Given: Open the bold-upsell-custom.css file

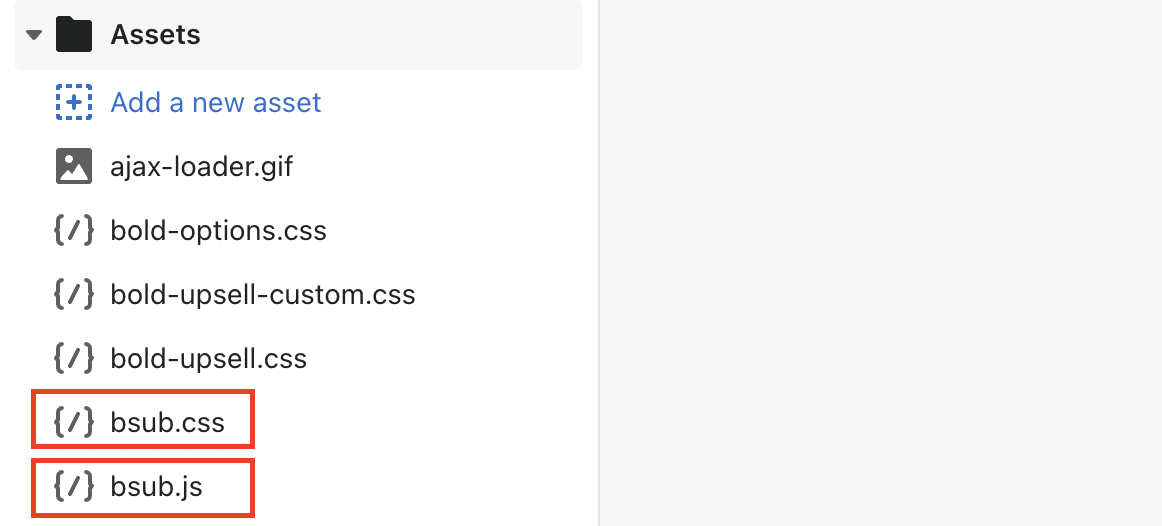Looking at the screenshot, I should coord(263,295).
